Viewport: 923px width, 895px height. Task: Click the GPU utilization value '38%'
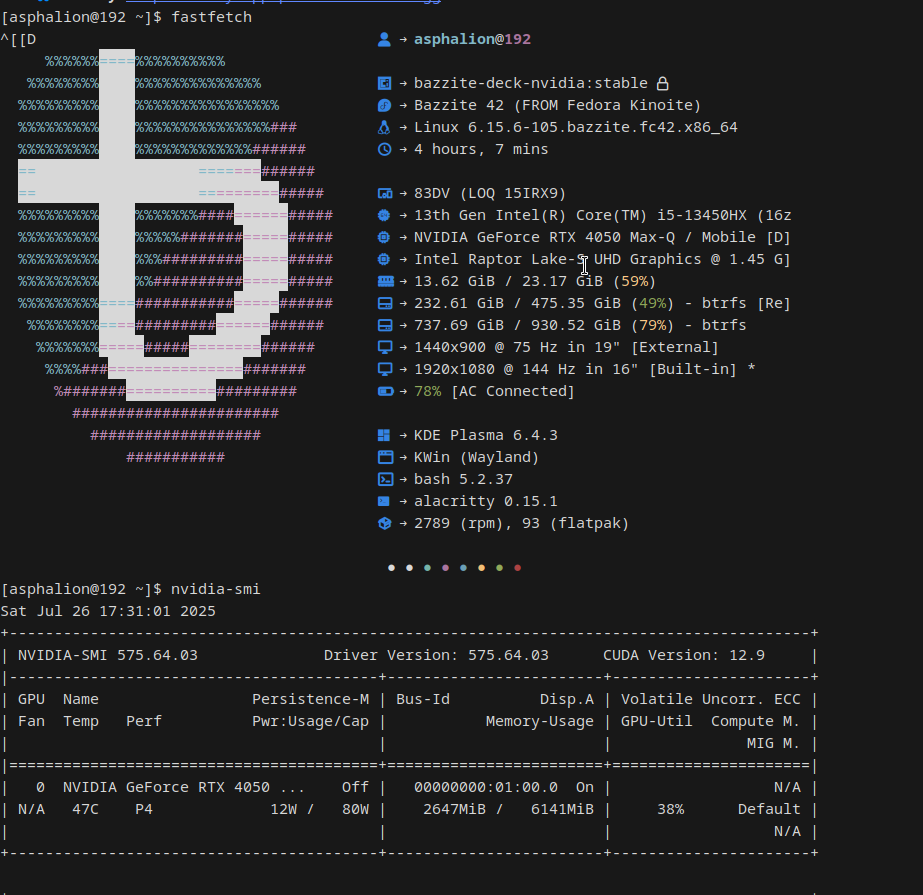pyautogui.click(x=670, y=810)
